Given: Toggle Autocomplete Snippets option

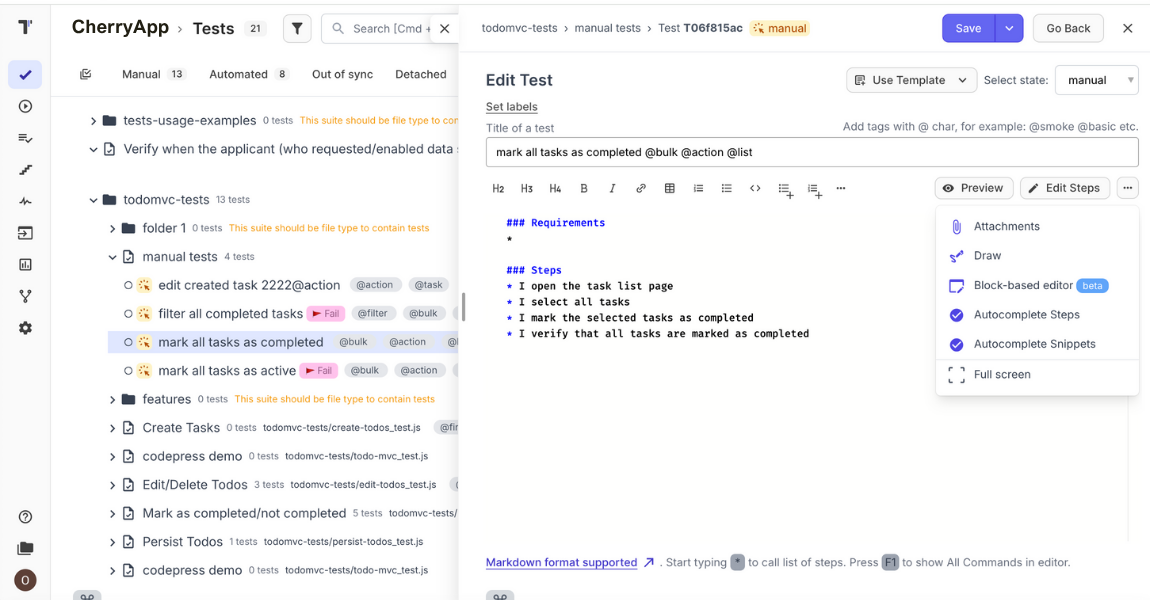Looking at the screenshot, I should click(x=1034, y=344).
